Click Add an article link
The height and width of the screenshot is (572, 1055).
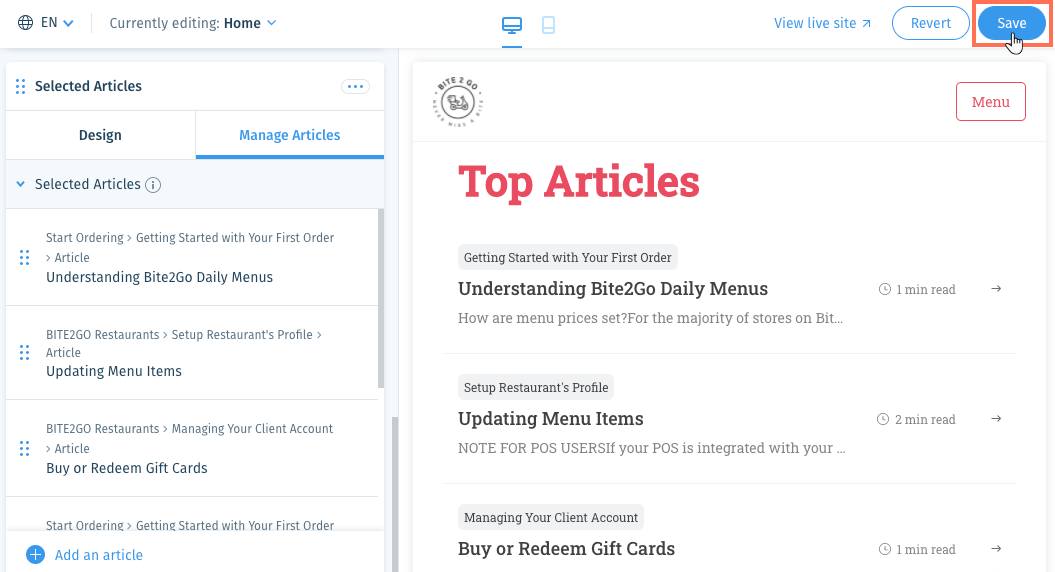(x=99, y=555)
